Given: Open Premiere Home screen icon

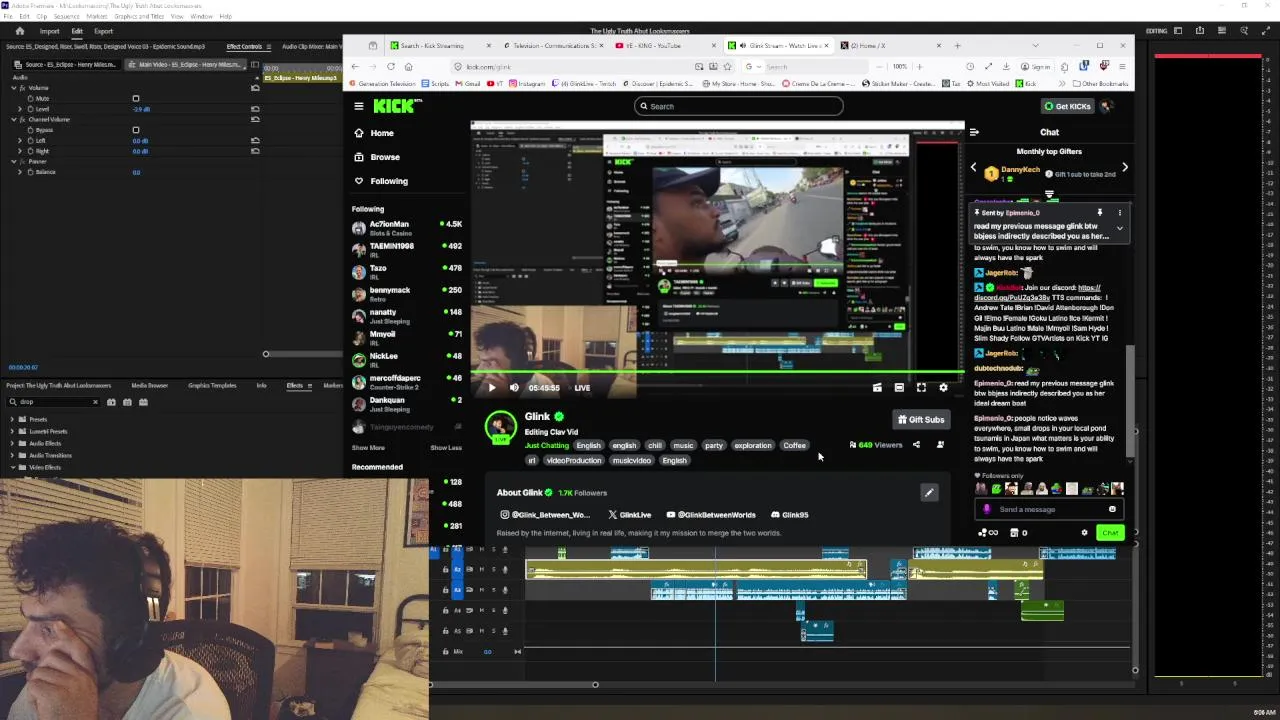Looking at the screenshot, I should point(19,31).
